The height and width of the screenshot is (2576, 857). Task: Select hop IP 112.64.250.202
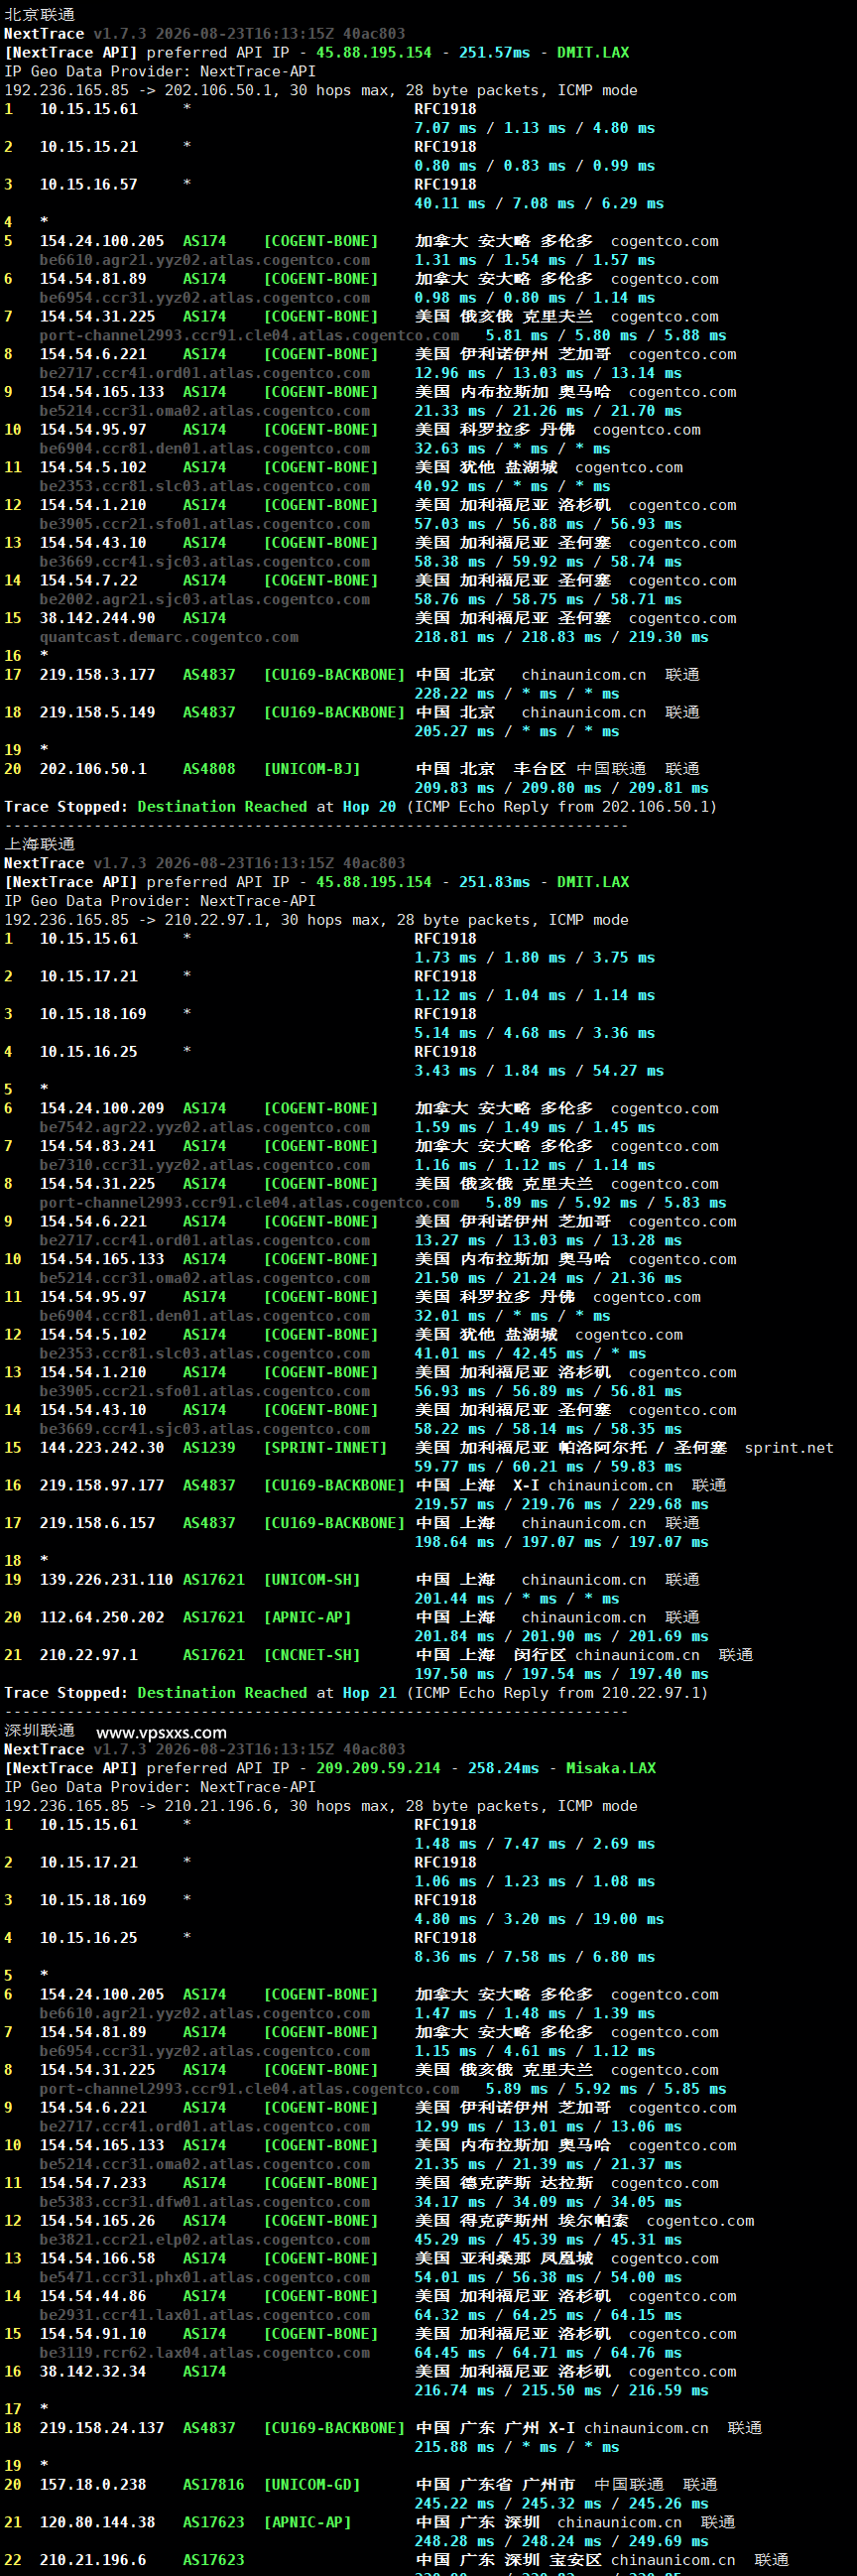[101, 1618]
